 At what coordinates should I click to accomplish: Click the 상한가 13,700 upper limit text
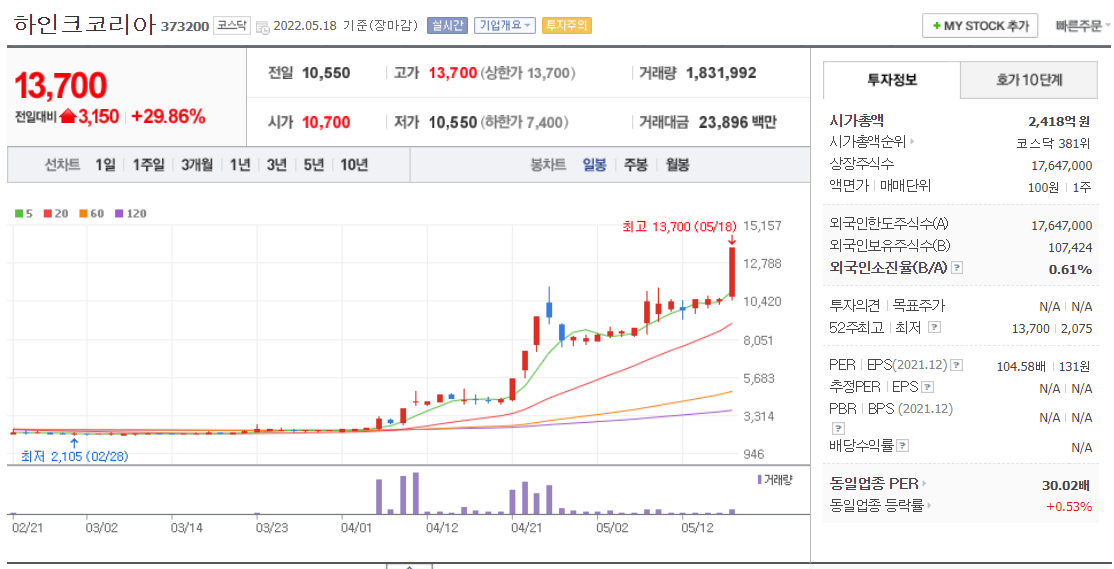528,72
